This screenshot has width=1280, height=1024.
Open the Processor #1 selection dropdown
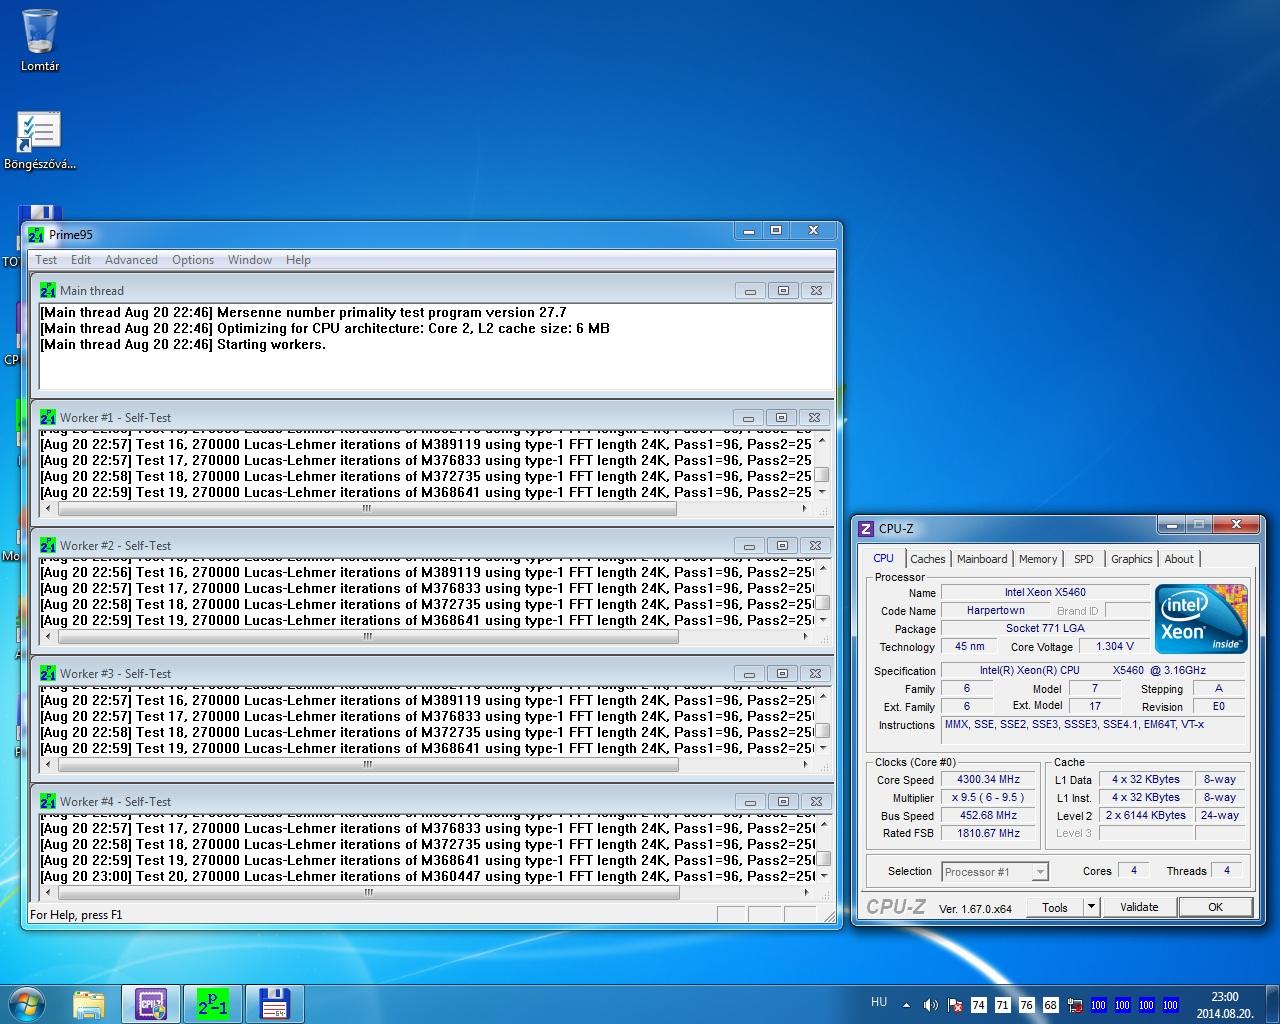(995, 872)
